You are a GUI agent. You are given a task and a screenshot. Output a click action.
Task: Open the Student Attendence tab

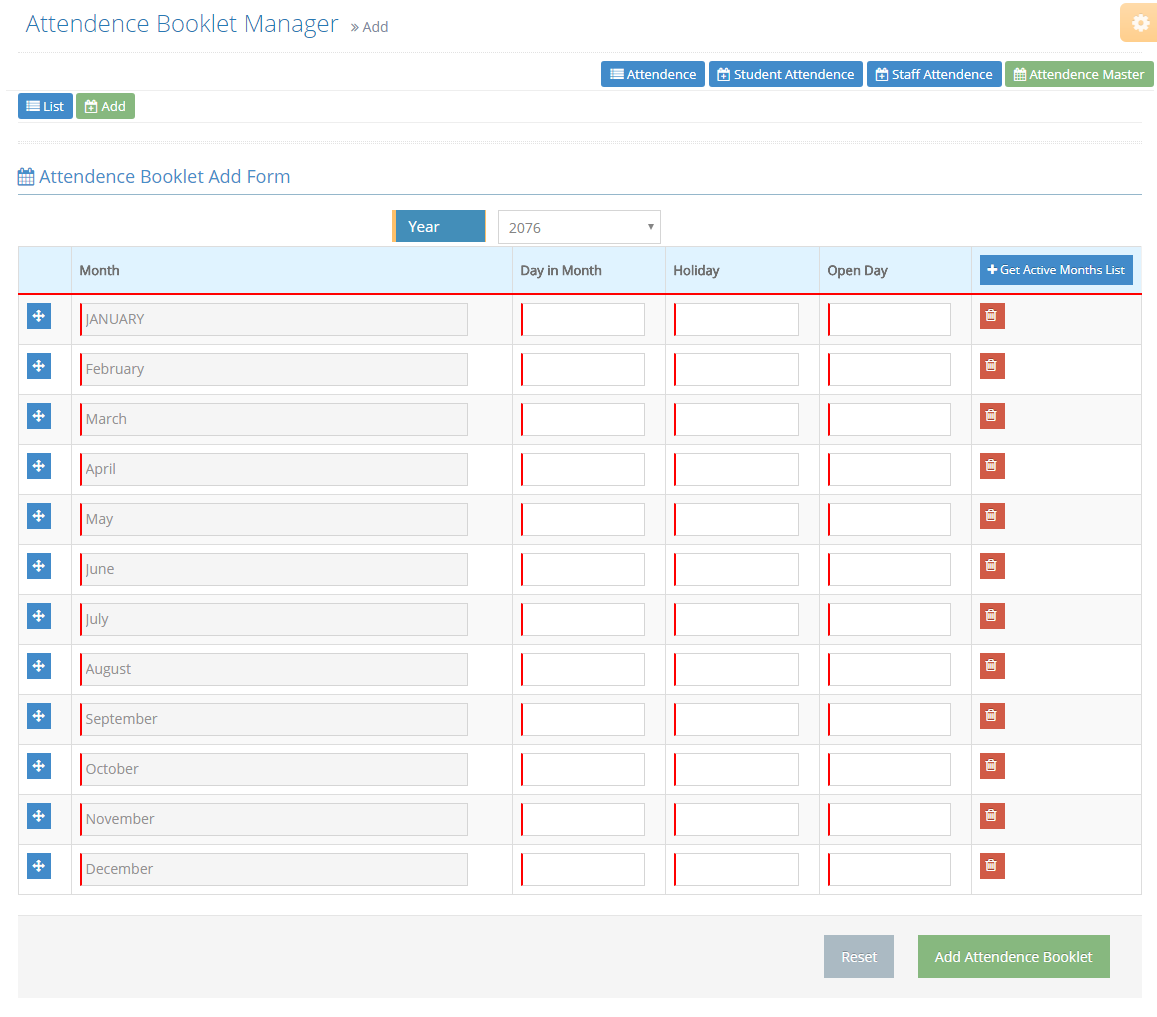point(785,74)
